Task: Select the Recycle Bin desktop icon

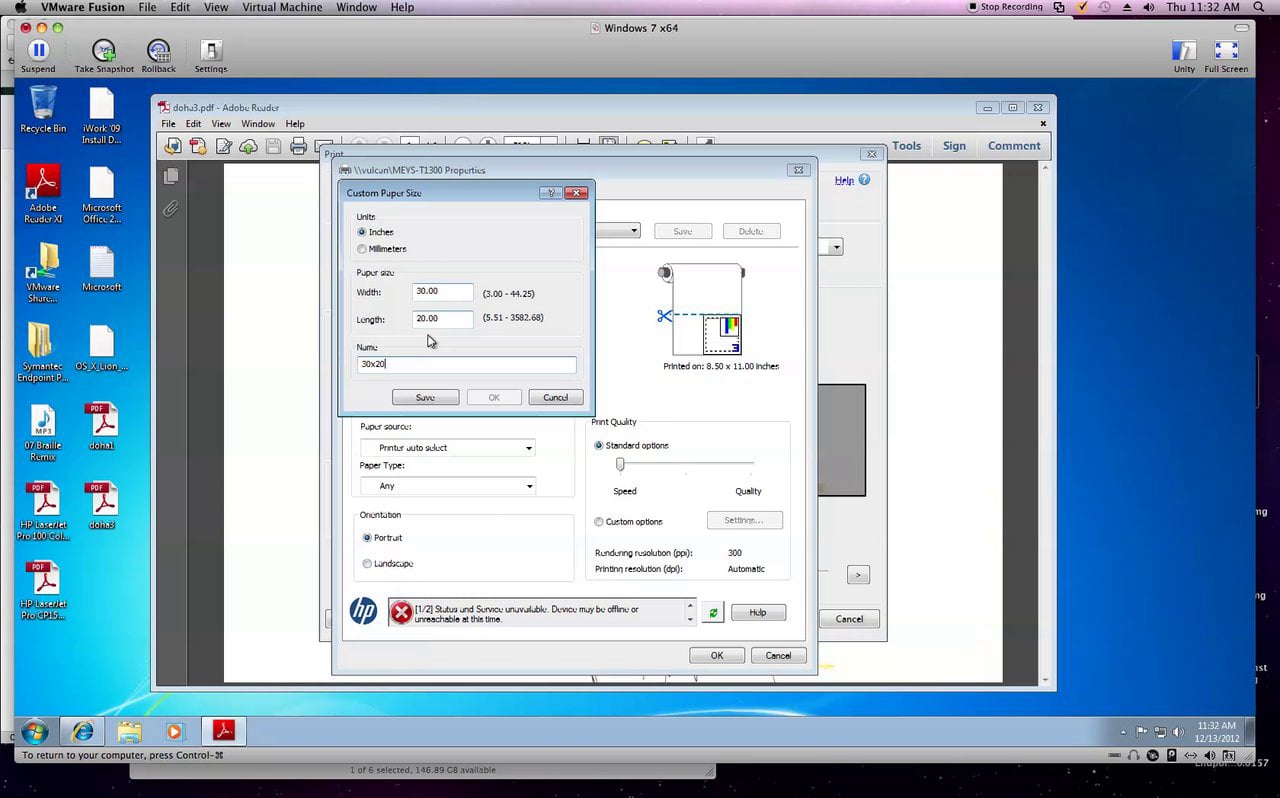Action: (x=43, y=109)
